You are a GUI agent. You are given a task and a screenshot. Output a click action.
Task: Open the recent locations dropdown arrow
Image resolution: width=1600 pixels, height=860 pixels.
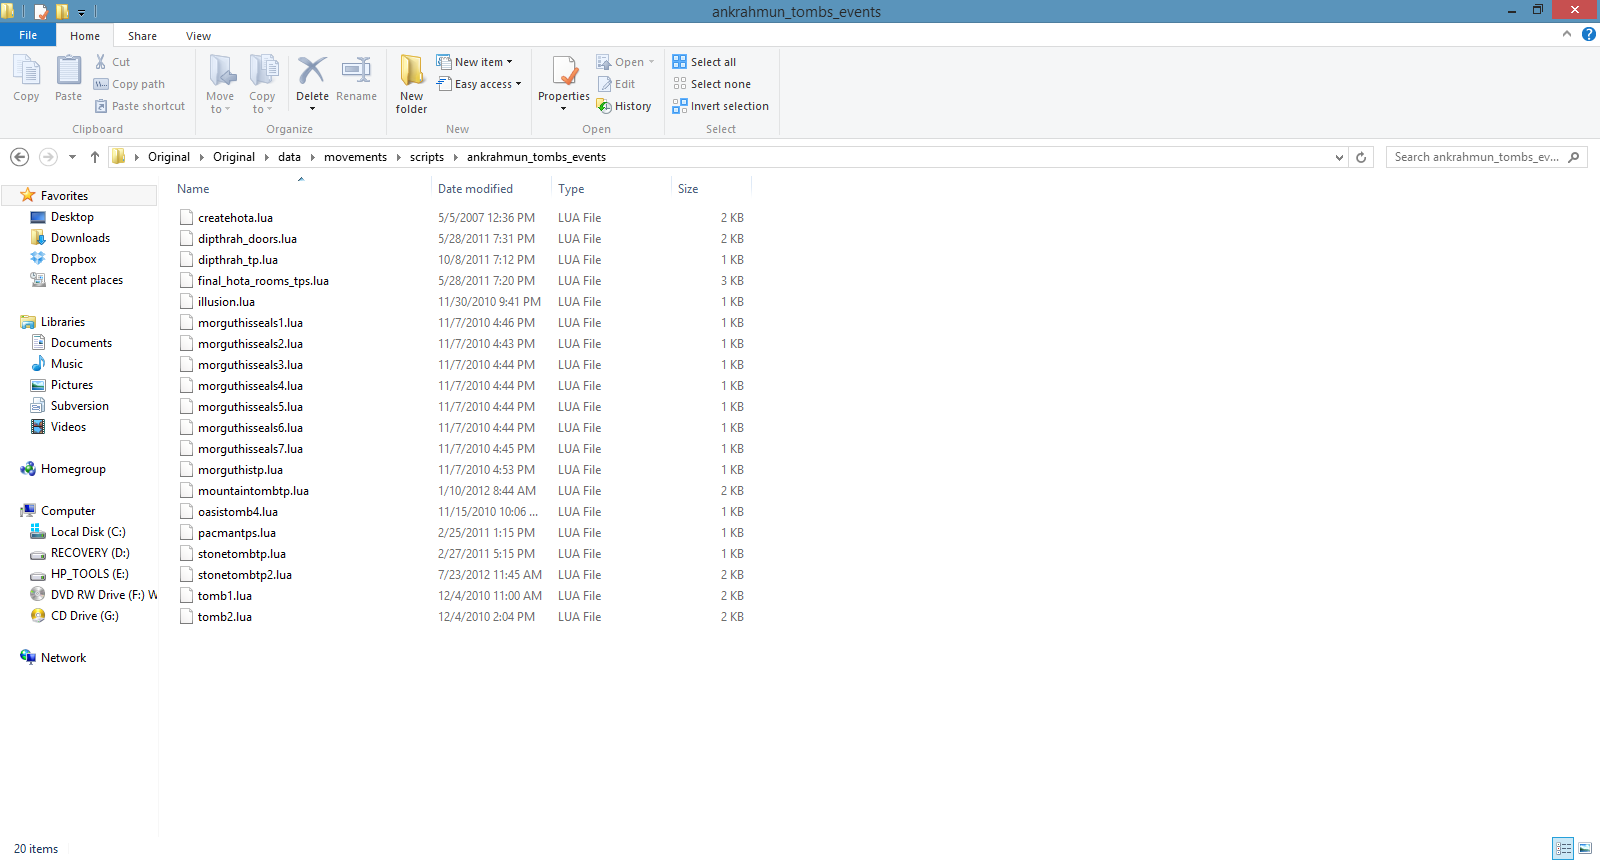[x=72, y=157]
